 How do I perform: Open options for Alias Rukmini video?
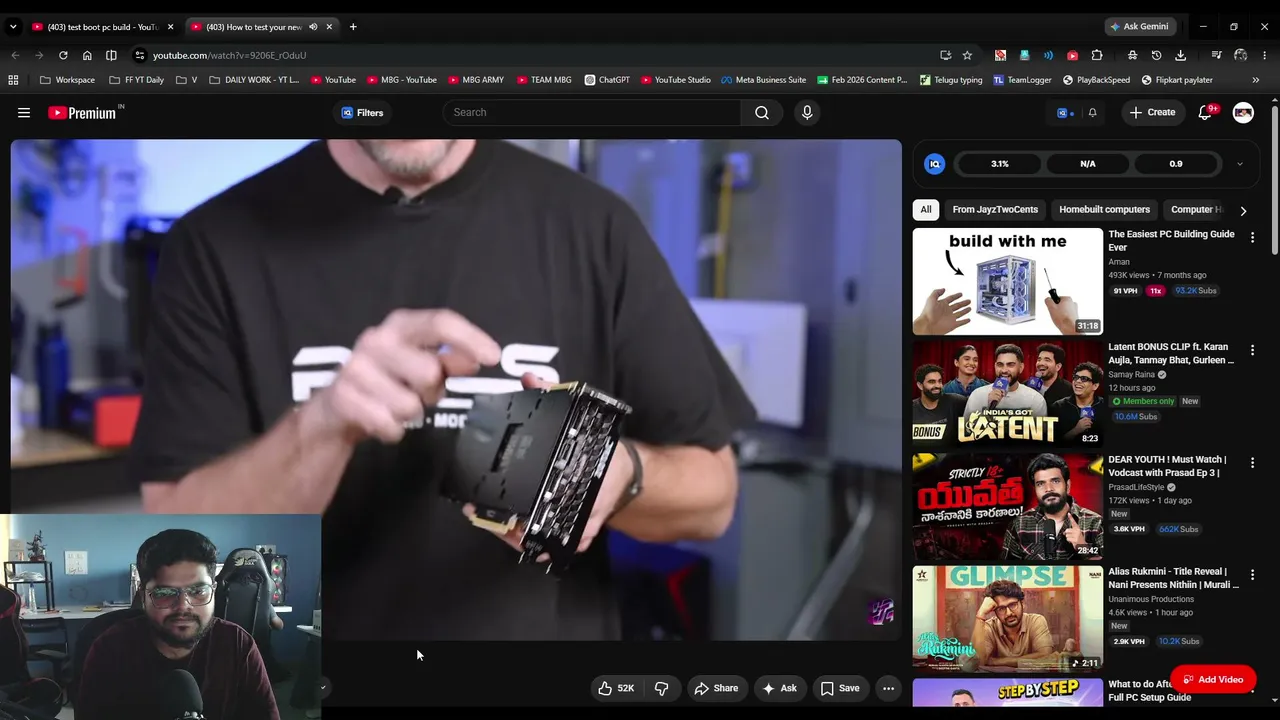pyautogui.click(x=1252, y=576)
